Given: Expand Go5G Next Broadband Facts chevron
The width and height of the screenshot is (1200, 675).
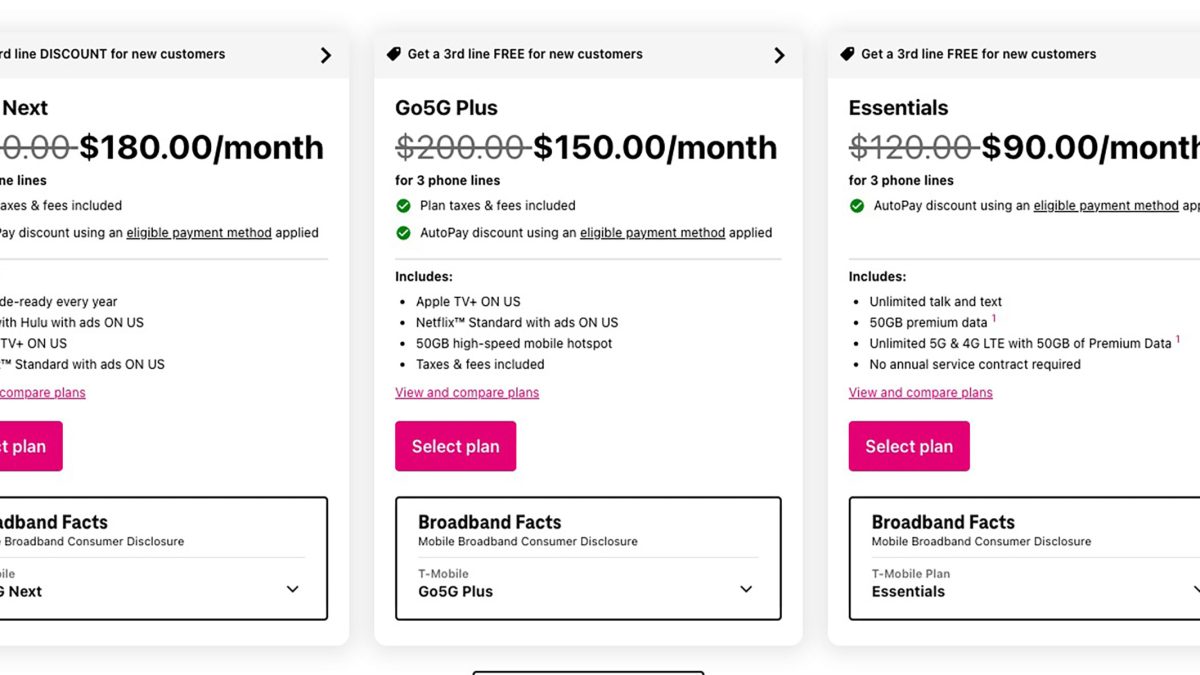Looking at the screenshot, I should (292, 589).
